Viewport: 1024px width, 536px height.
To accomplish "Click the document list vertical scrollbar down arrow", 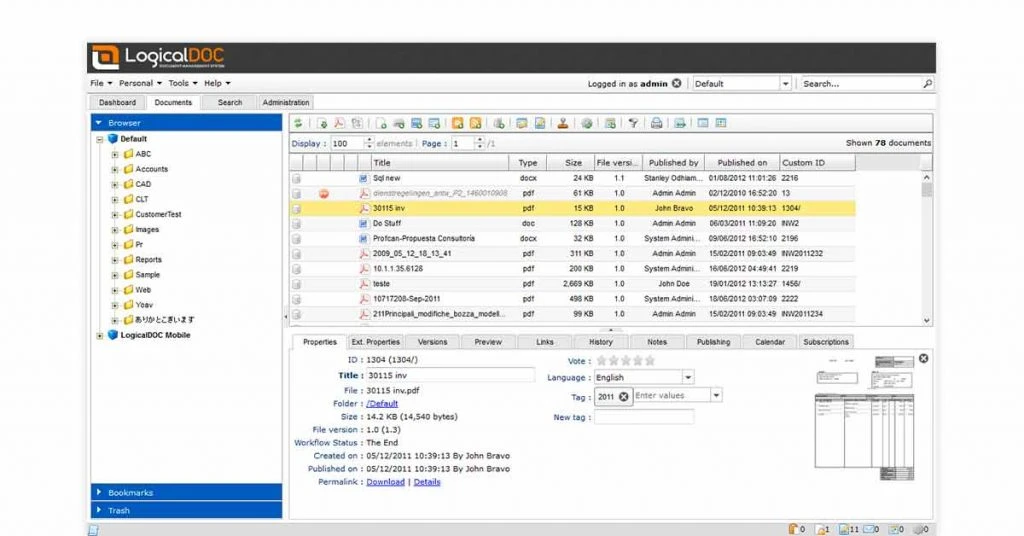I will [927, 321].
